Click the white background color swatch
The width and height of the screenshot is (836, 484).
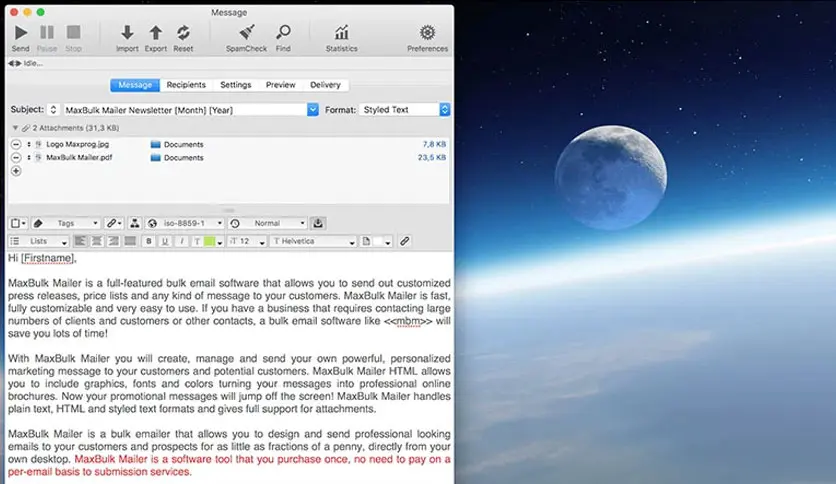coord(378,241)
